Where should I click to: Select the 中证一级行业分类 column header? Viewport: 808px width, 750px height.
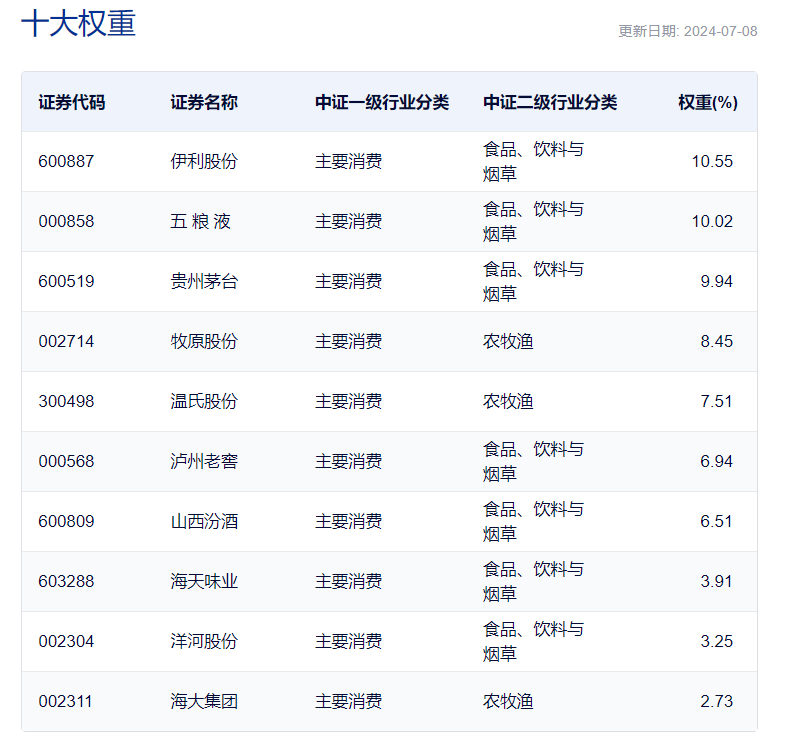tap(382, 102)
